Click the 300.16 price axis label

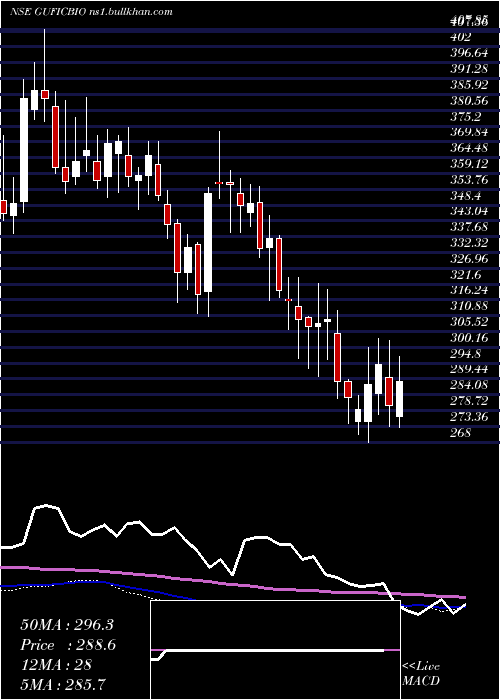469,338
